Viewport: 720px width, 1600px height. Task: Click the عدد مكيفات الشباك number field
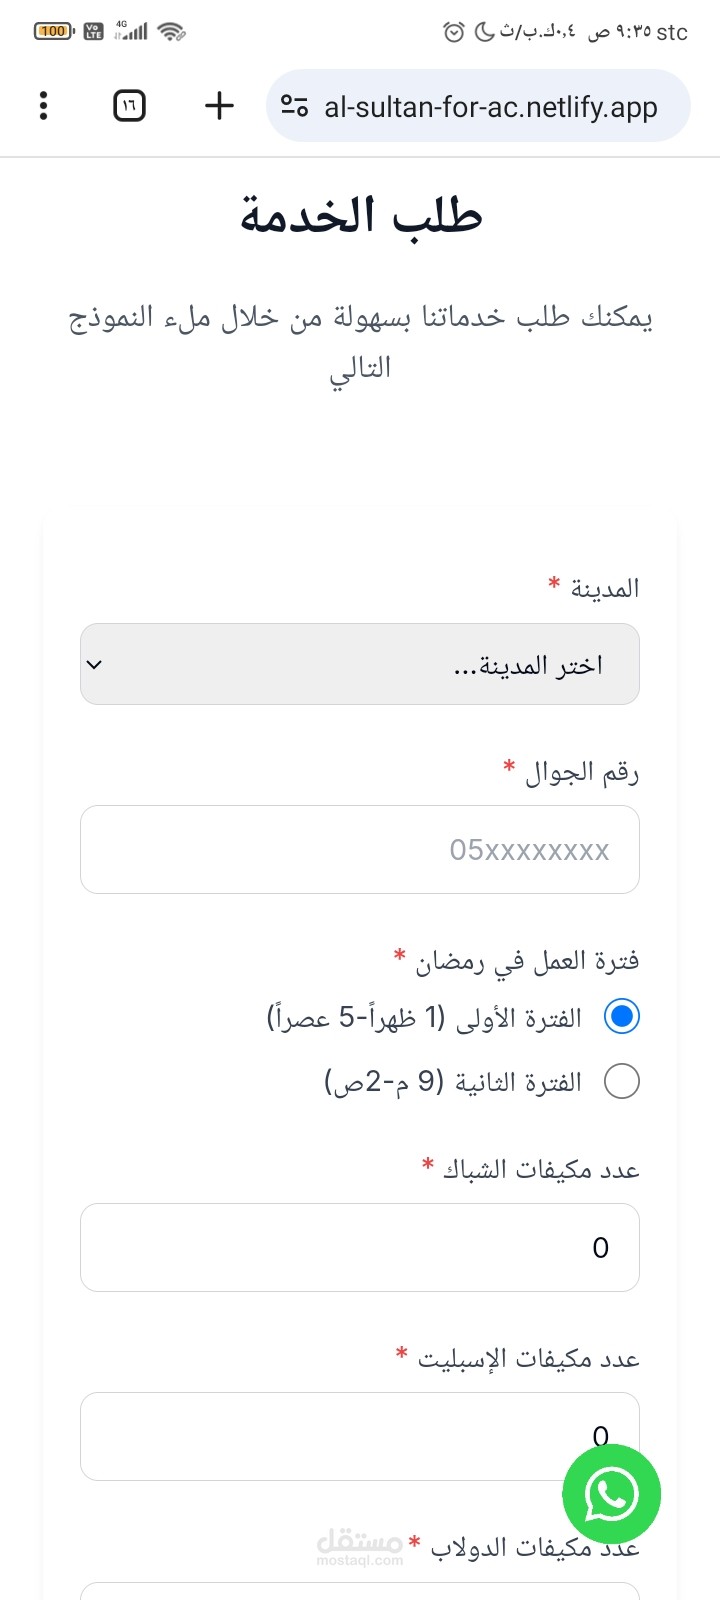tap(360, 1247)
